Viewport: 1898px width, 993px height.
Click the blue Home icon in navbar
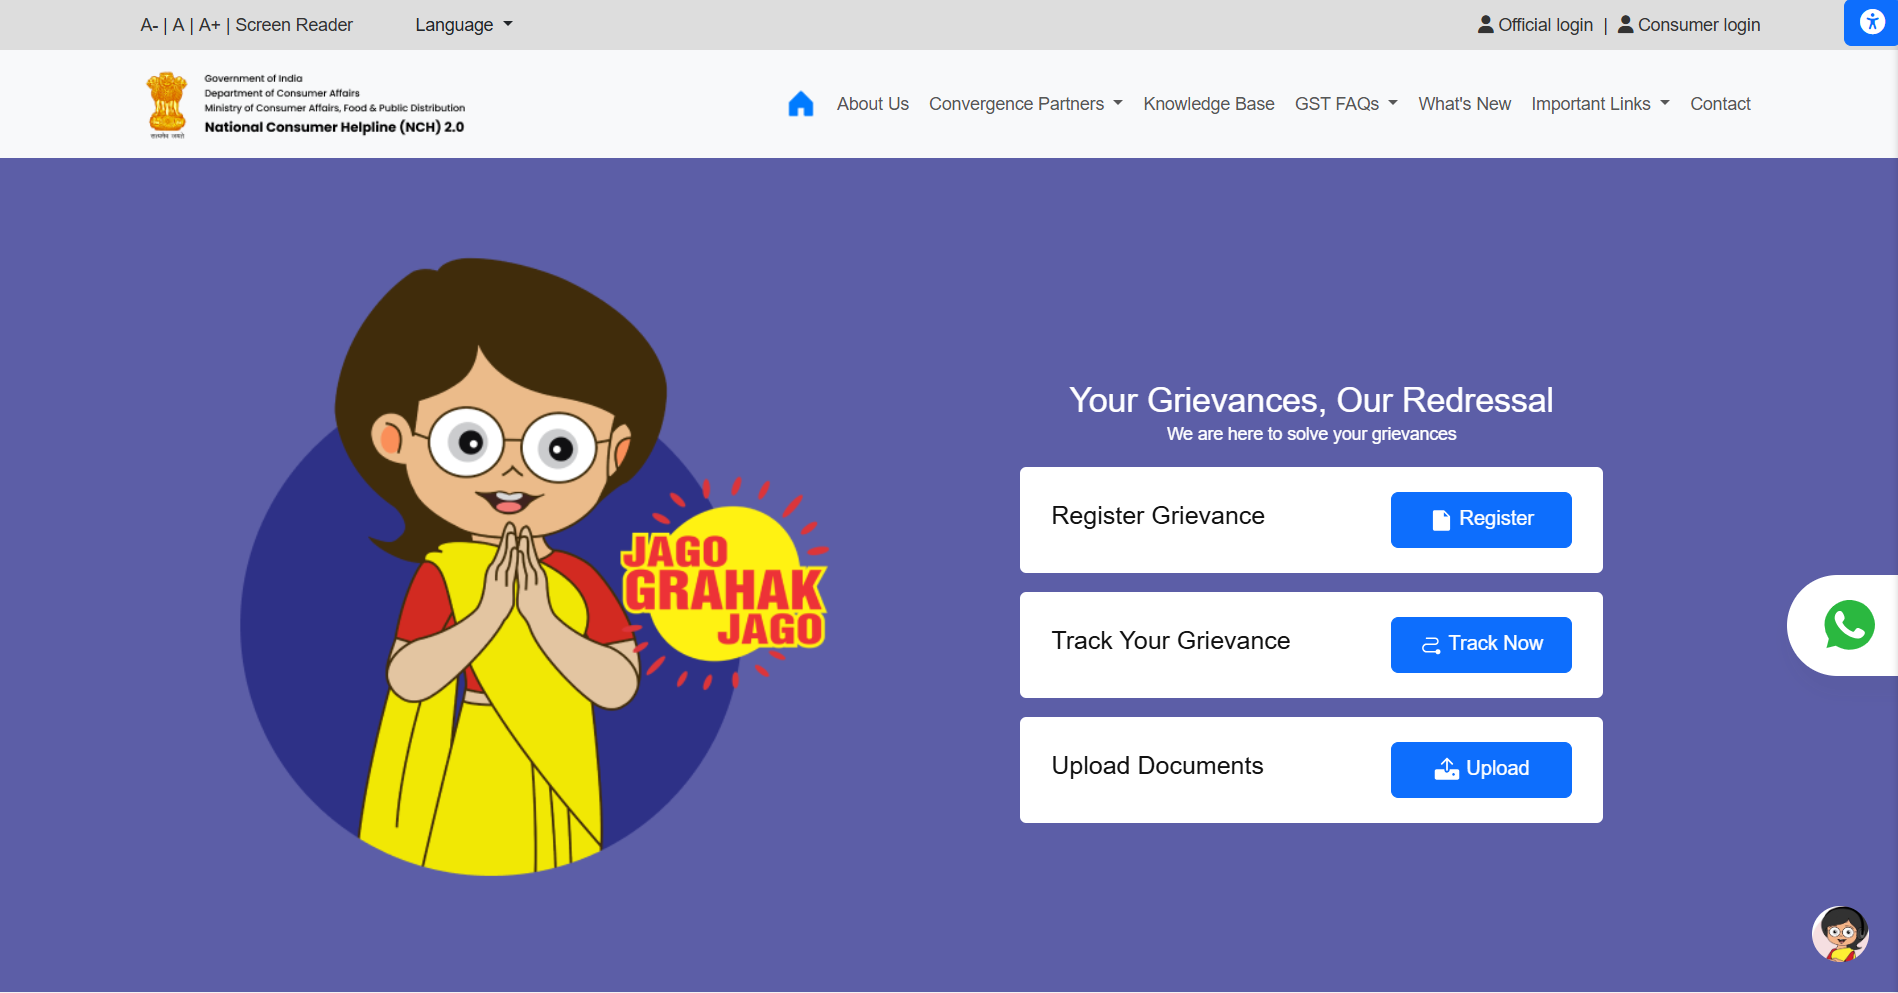coord(800,104)
